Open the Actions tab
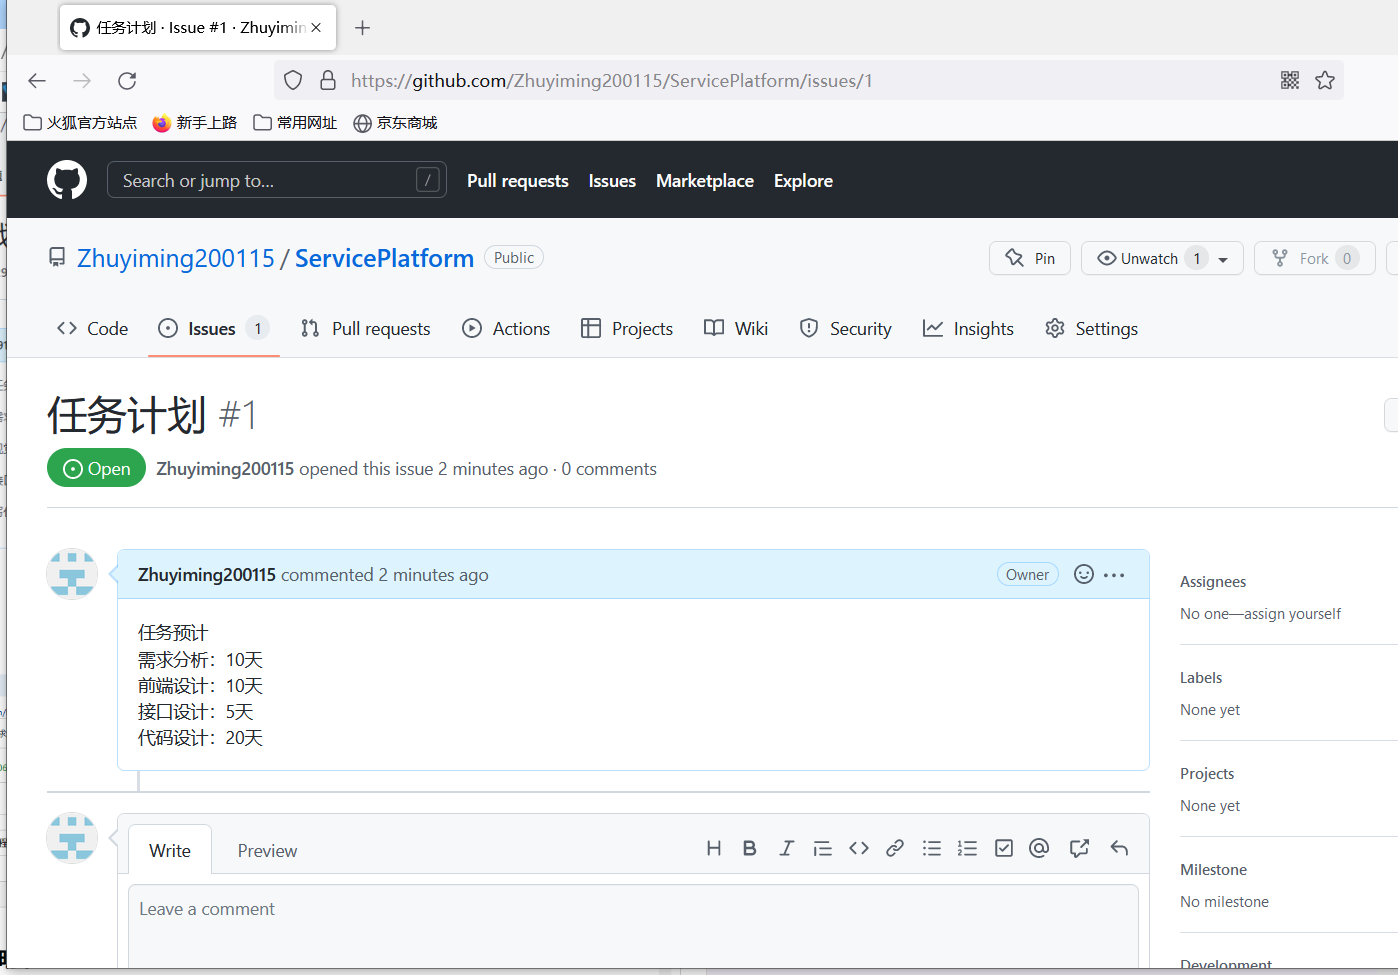The image size is (1398, 975). click(x=506, y=328)
